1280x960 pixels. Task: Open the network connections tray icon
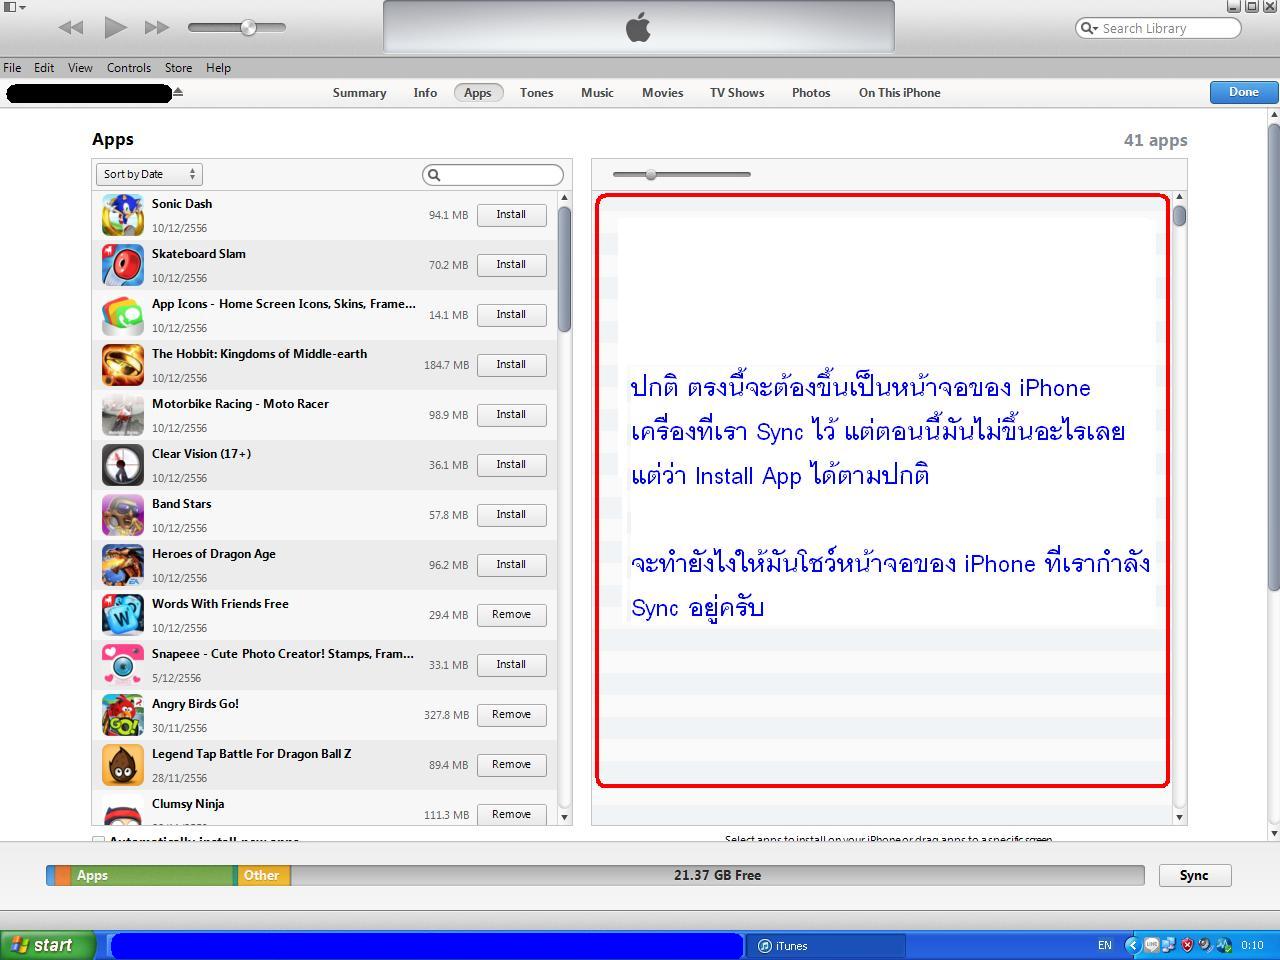pos(1168,945)
